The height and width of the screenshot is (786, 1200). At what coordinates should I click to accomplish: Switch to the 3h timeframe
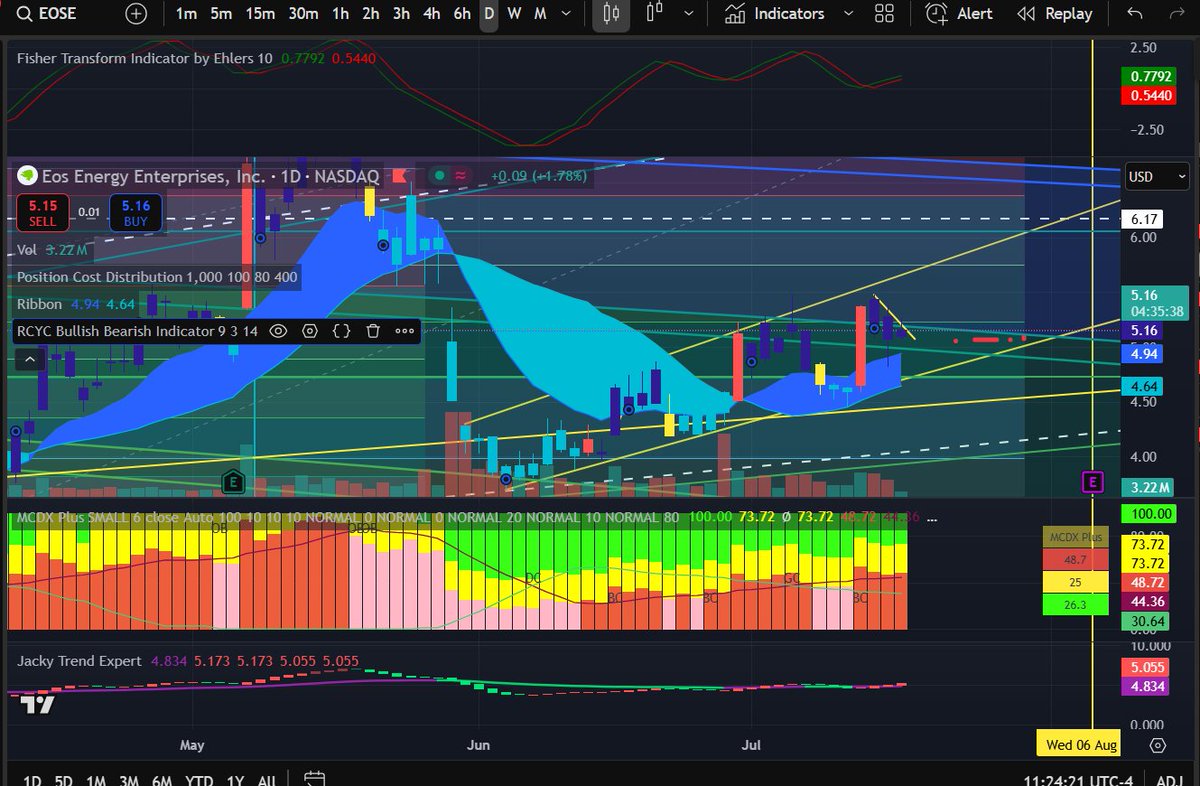401,14
